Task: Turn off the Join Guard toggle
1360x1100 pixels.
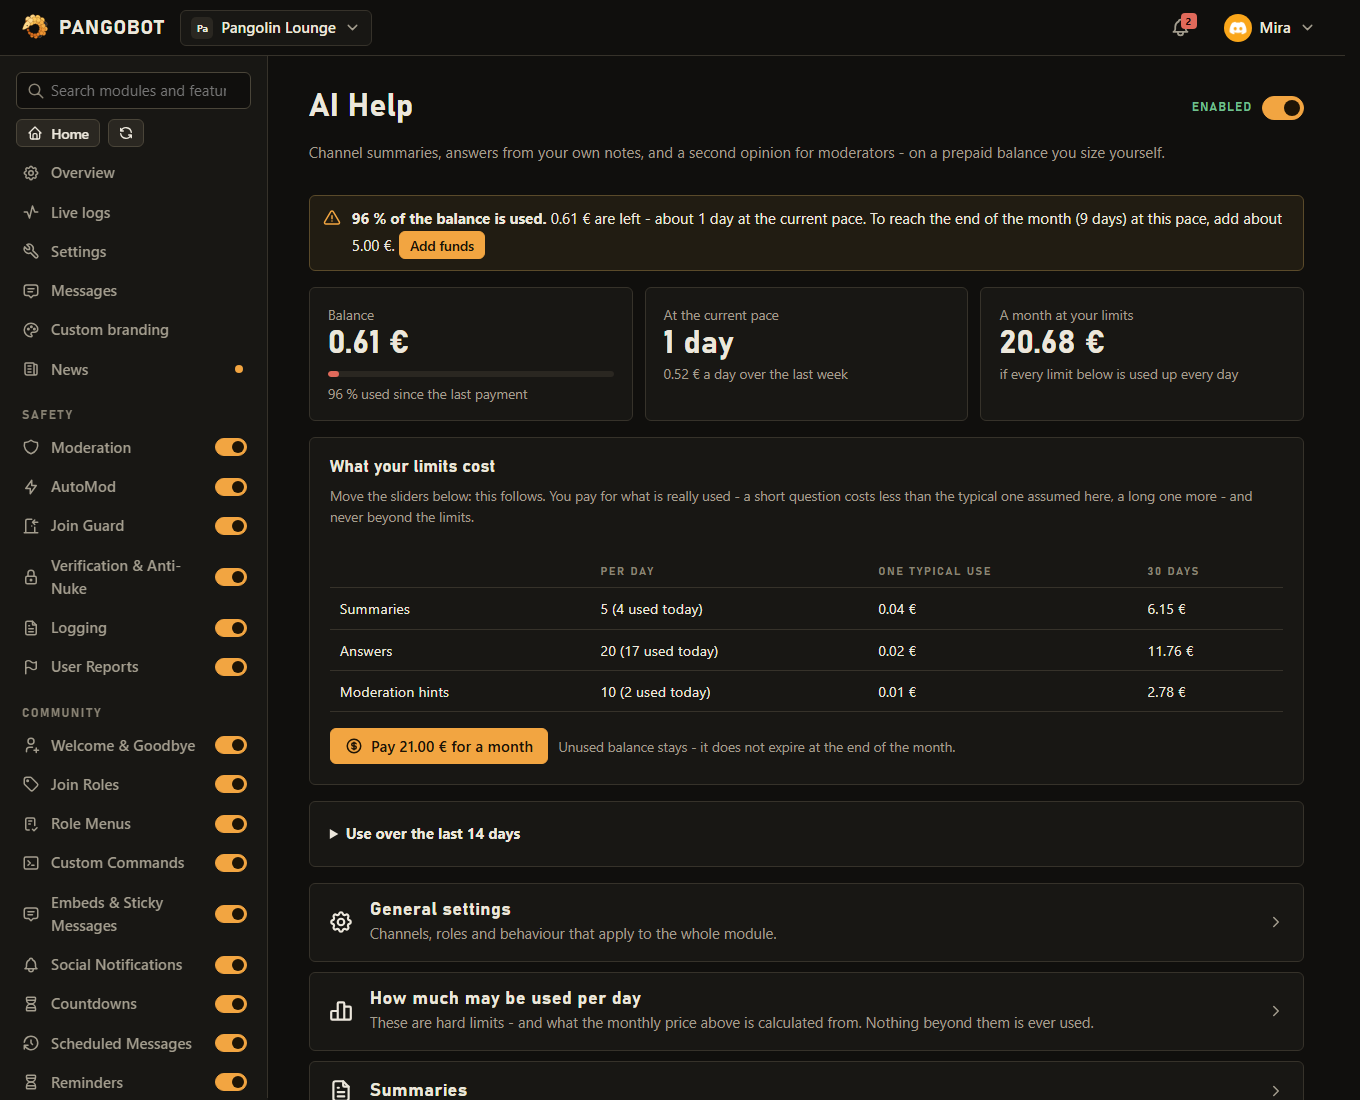Action: coord(231,526)
